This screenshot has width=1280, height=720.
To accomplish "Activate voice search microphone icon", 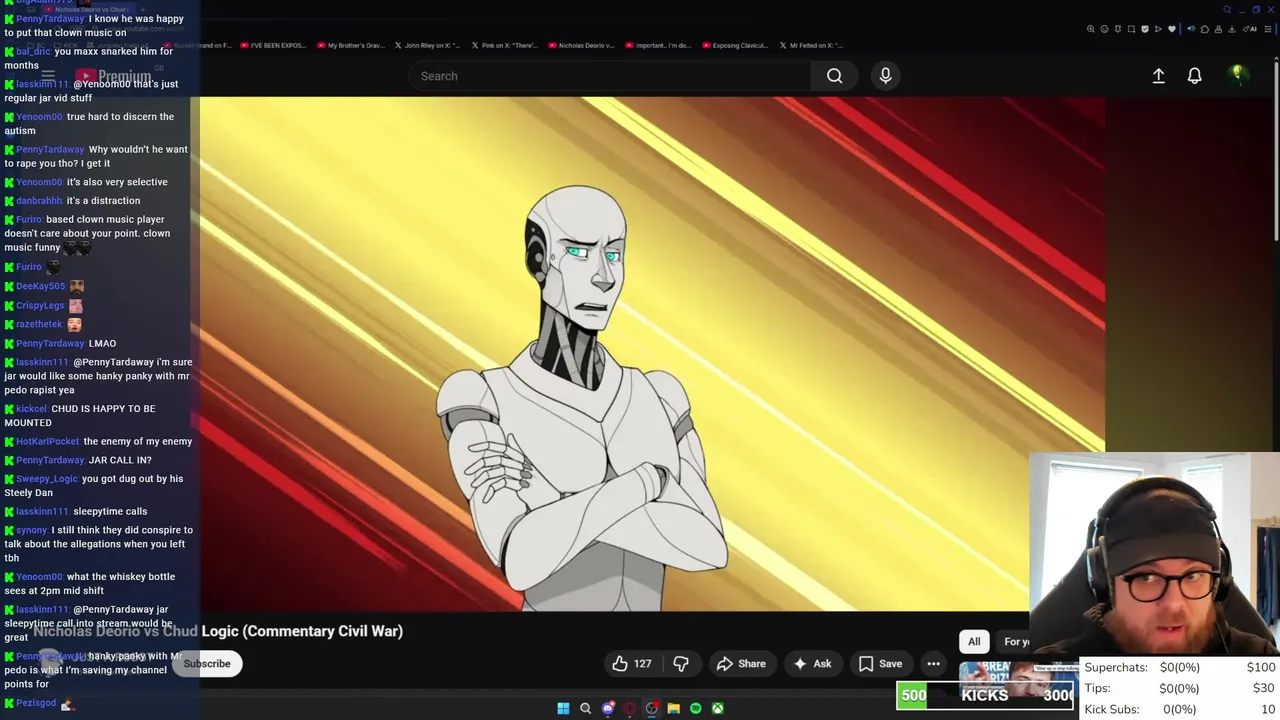I will [885, 76].
